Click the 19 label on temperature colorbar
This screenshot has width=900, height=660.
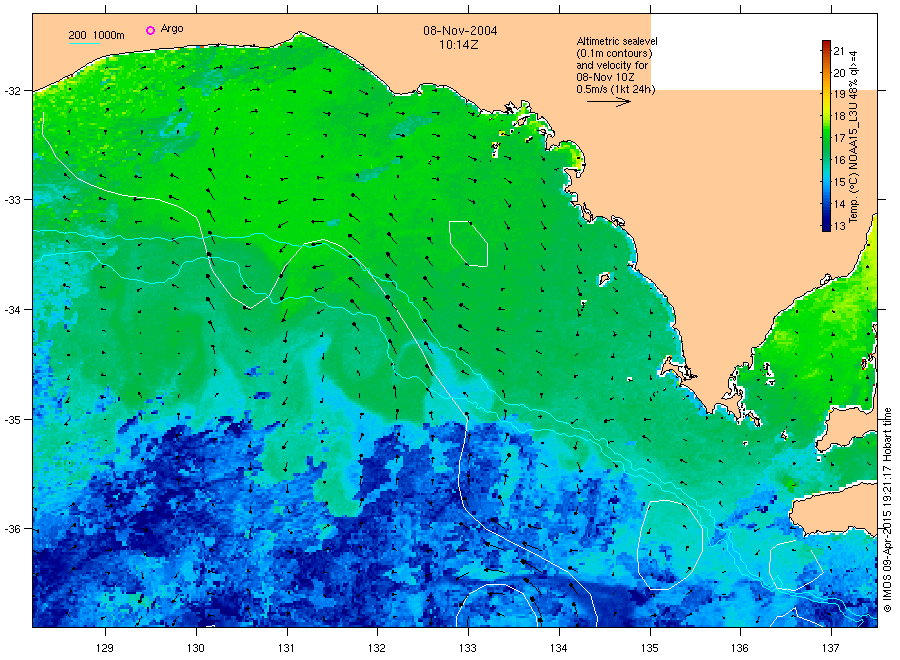839,95
